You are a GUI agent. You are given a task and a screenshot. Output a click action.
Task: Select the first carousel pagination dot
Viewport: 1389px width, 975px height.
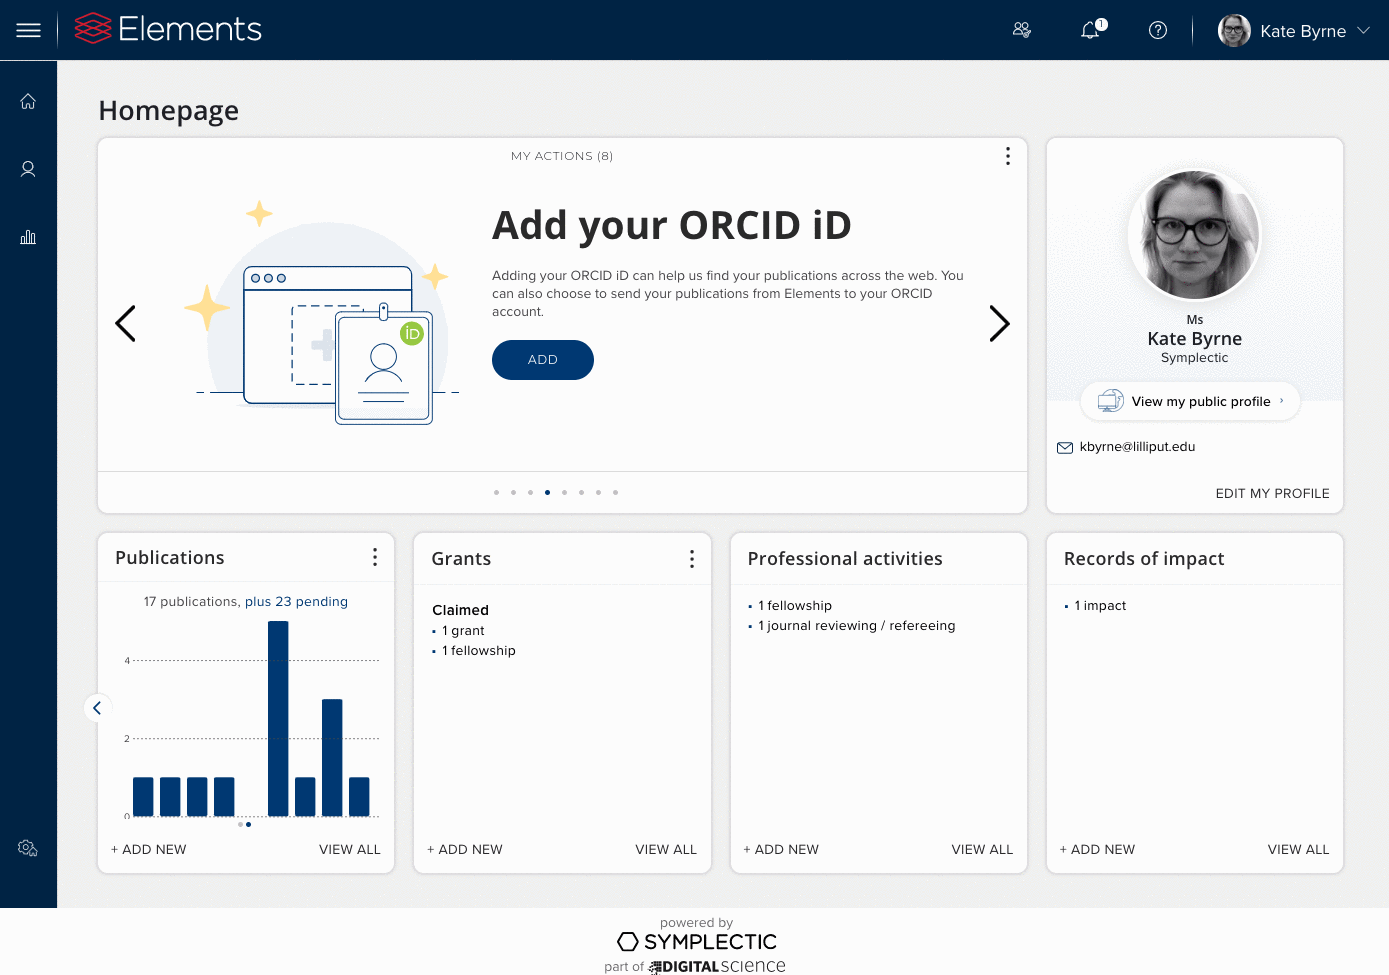tap(496, 492)
